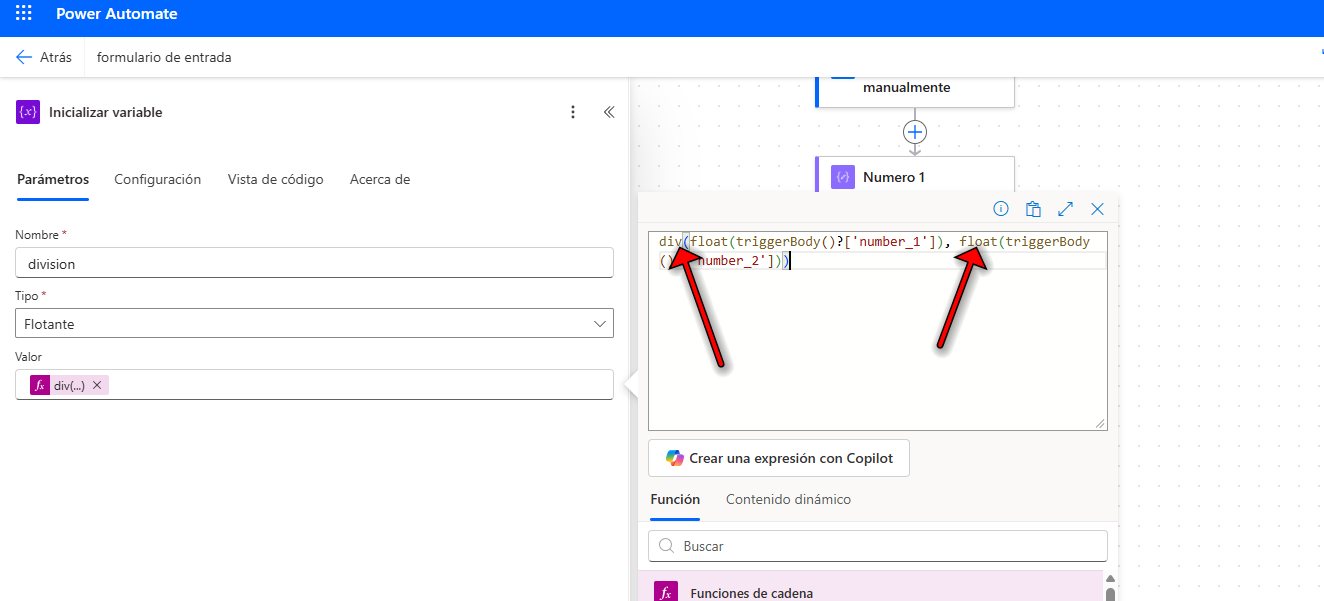This screenshot has width=1324, height=601.
Task: Go back with the Atrás arrow
Action: pos(24,57)
